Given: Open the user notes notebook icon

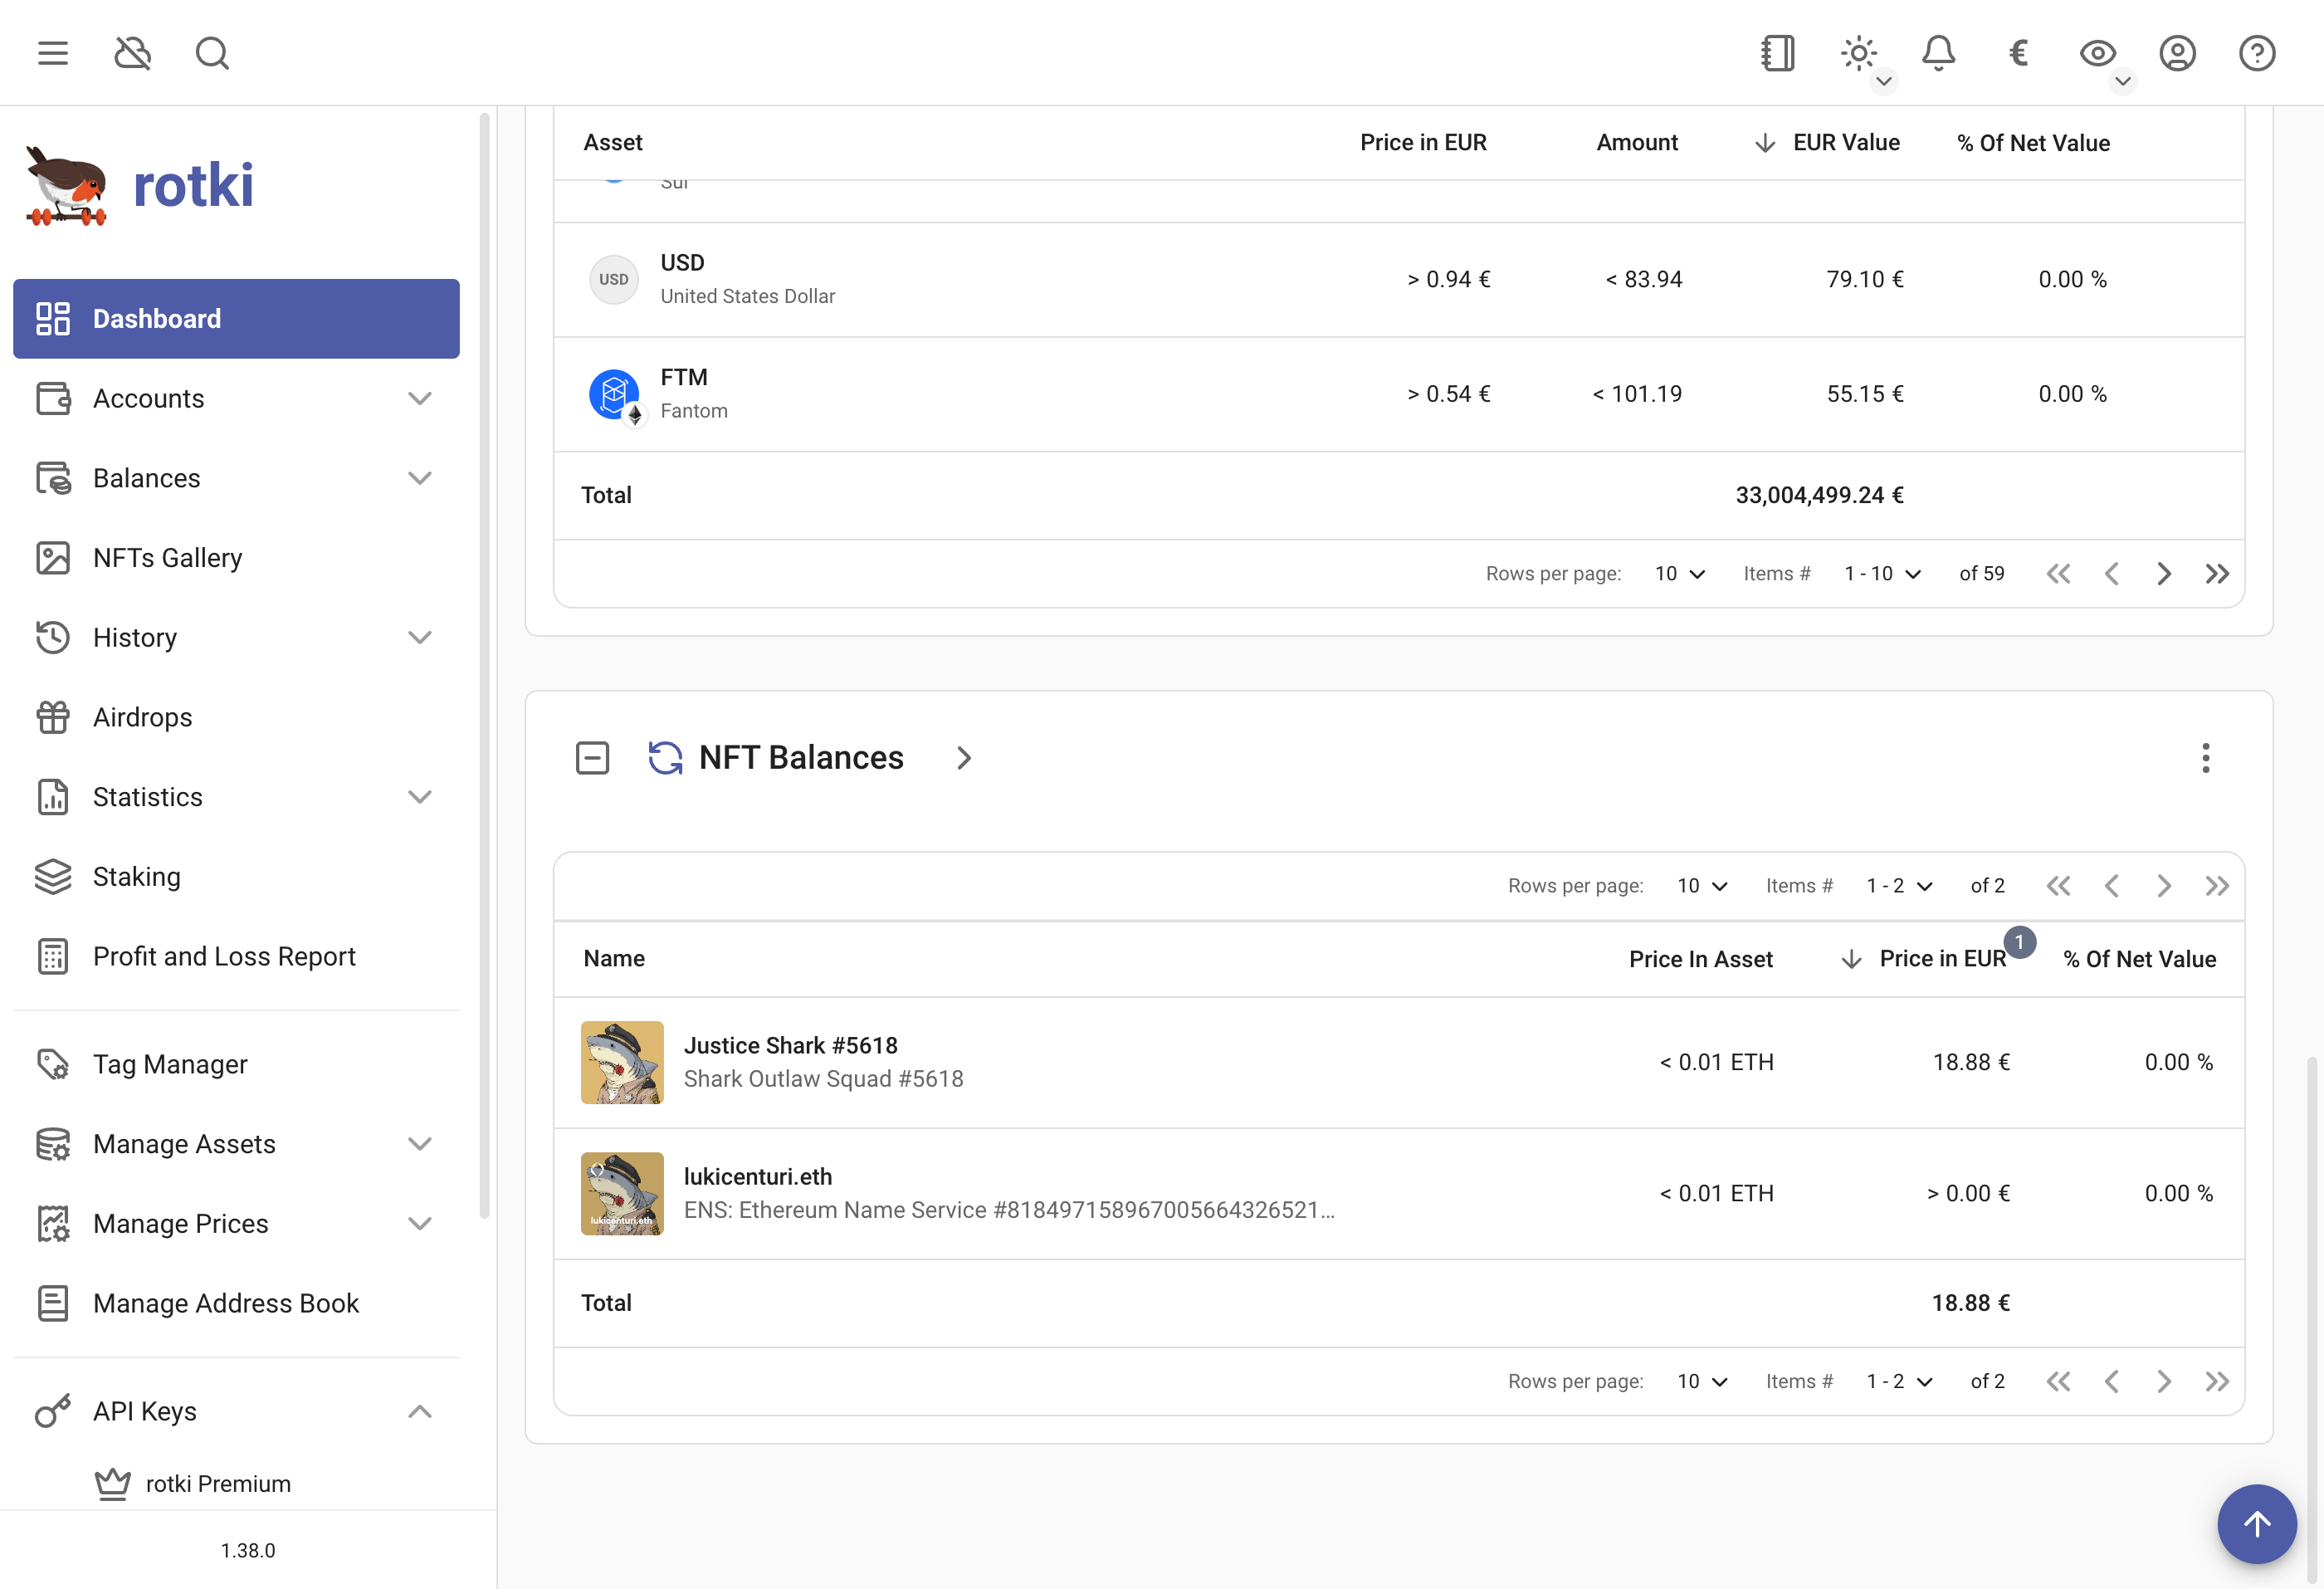Looking at the screenshot, I should point(1778,53).
